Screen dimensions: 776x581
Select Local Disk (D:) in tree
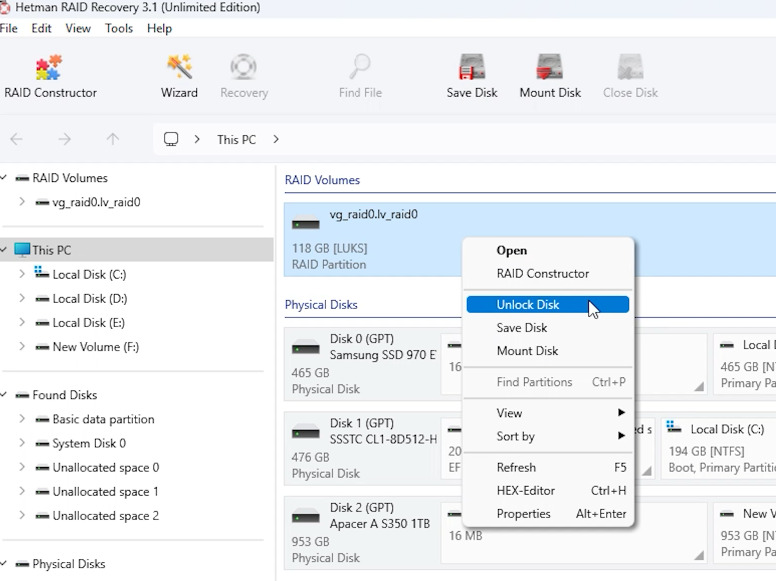(90, 298)
